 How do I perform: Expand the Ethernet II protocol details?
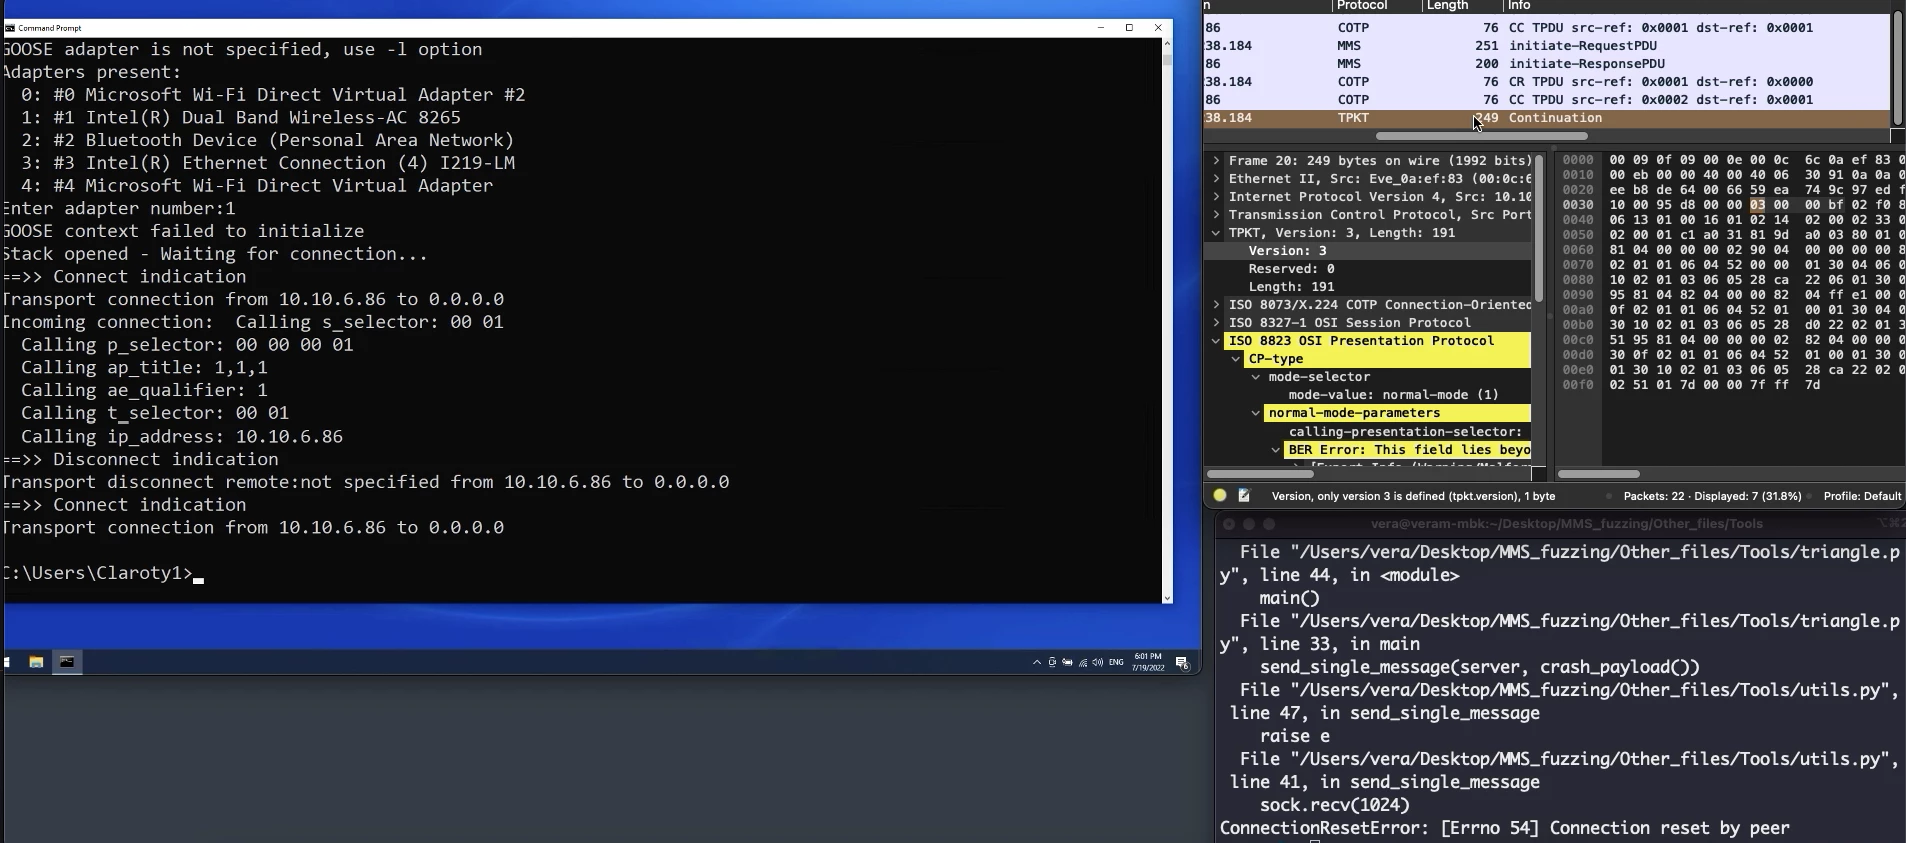tap(1216, 179)
